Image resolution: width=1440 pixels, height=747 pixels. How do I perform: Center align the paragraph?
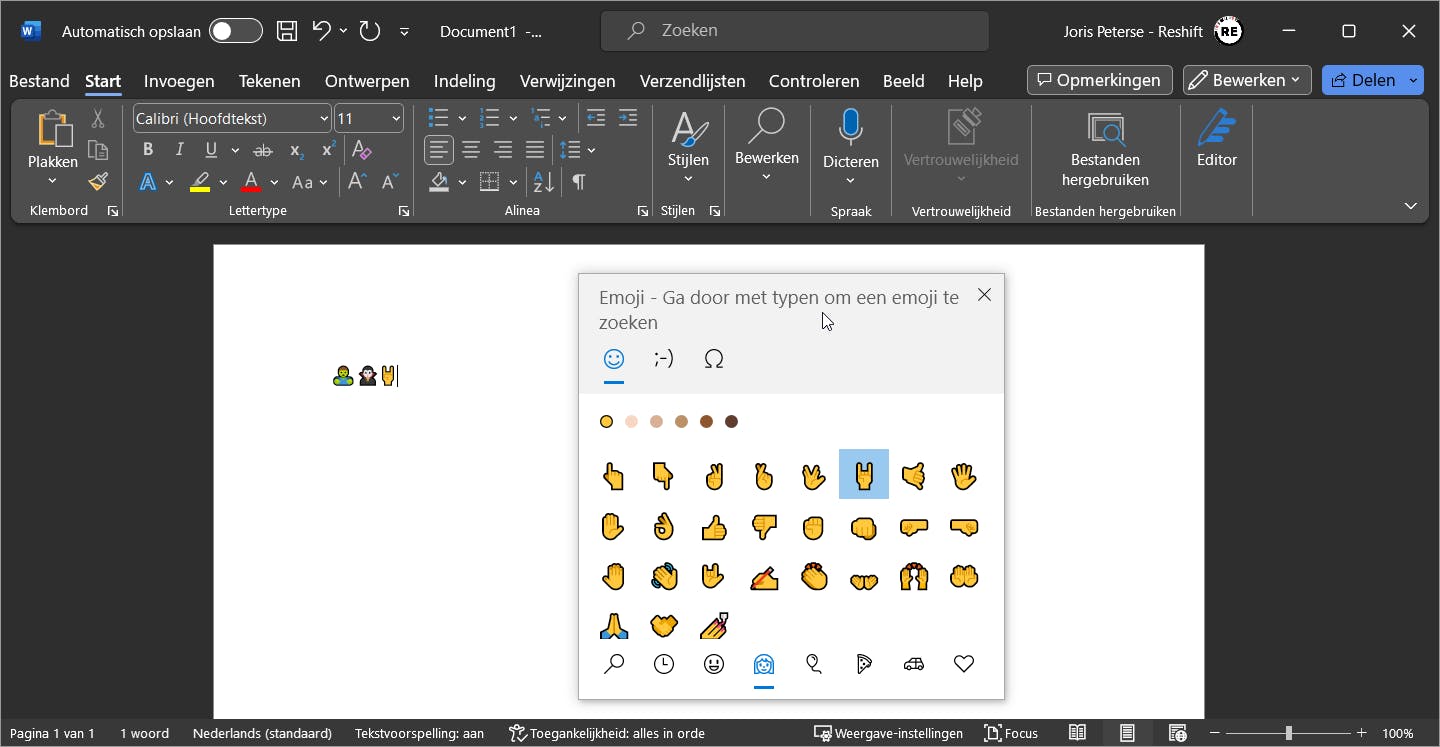point(471,150)
